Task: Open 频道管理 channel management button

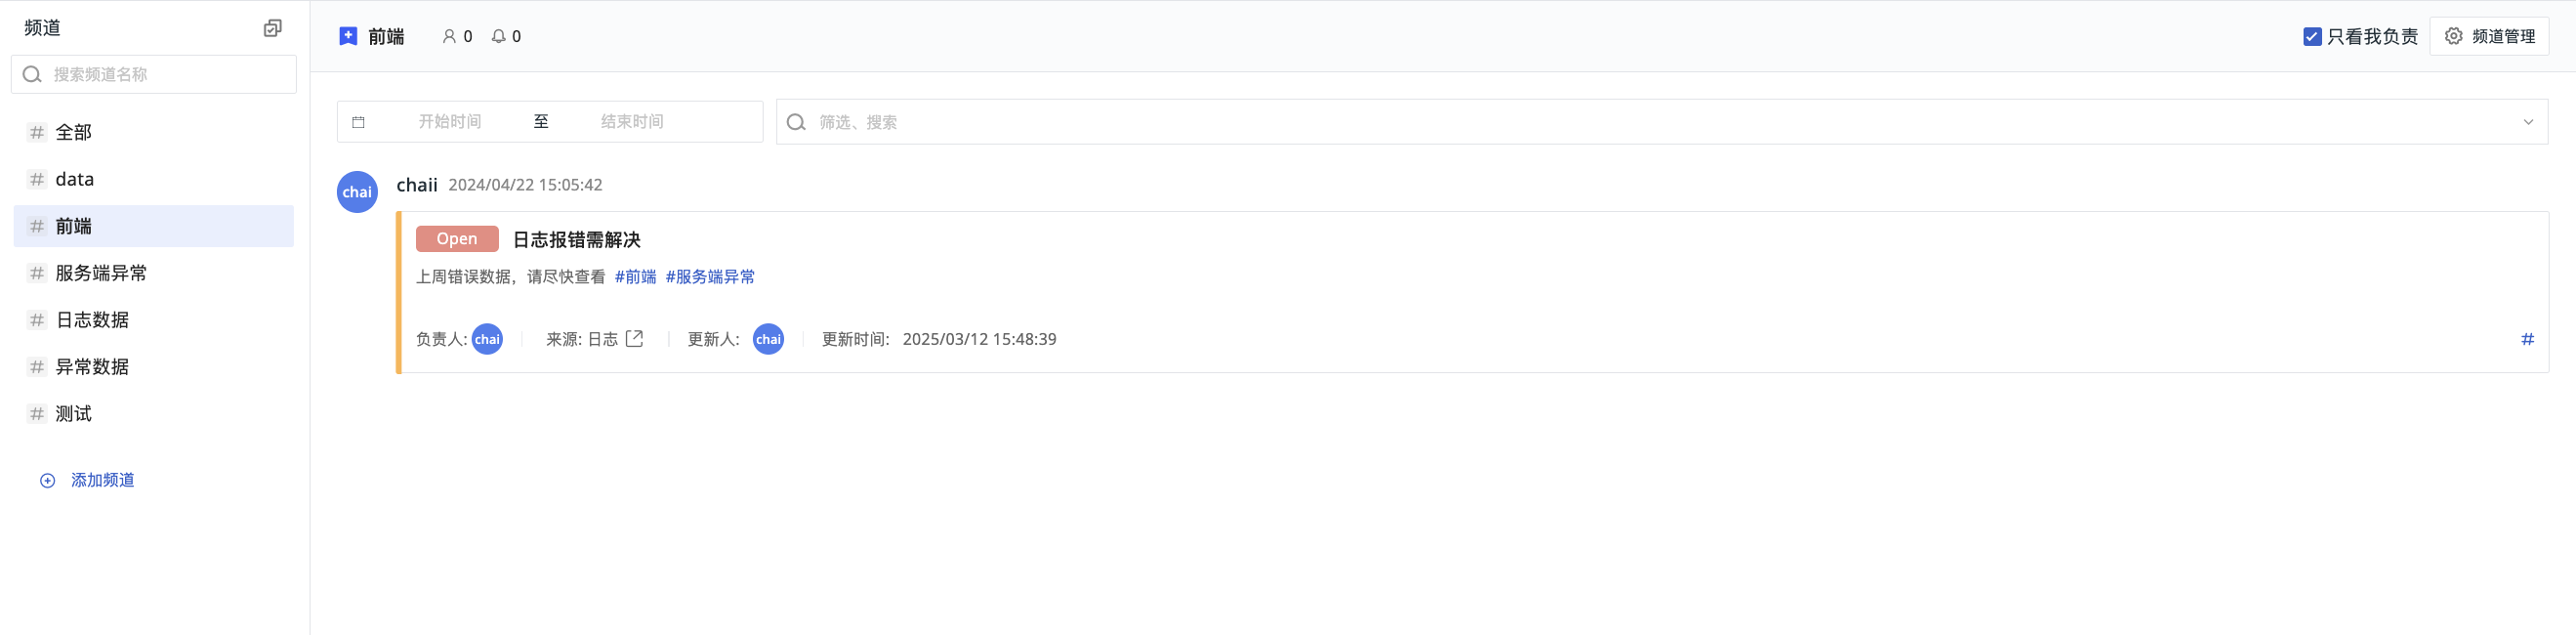Action: coord(2489,36)
